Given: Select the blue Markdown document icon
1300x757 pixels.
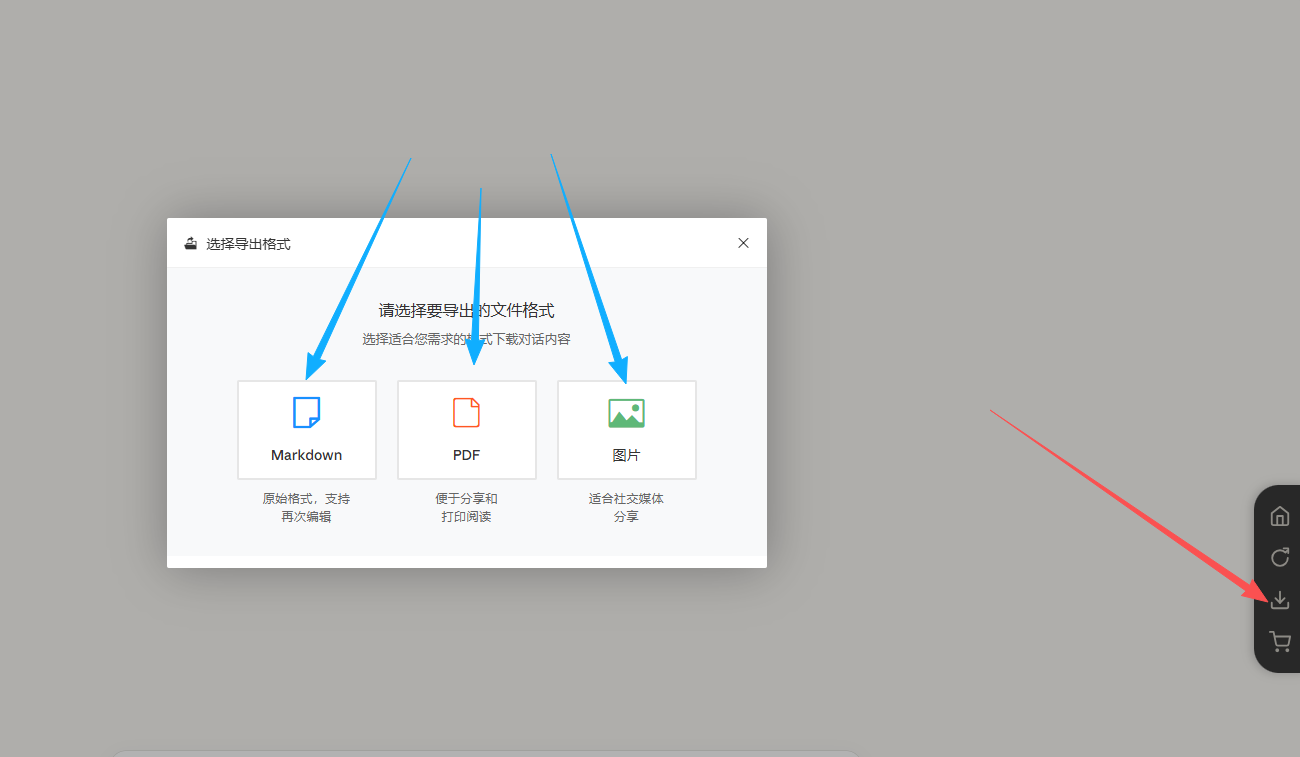Looking at the screenshot, I should [306, 412].
